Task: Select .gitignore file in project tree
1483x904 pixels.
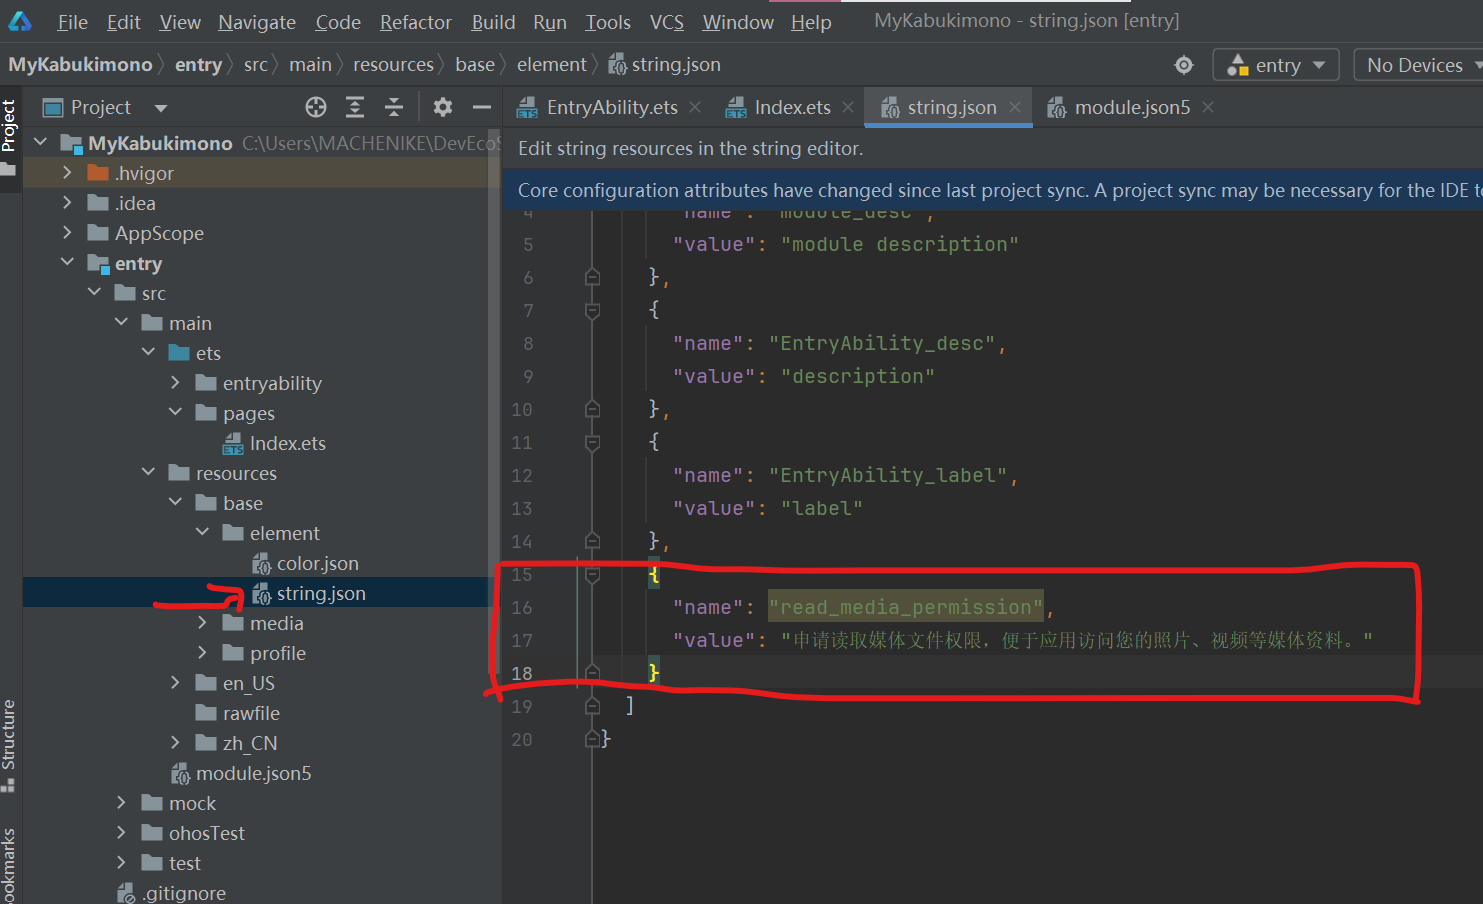Action: [x=184, y=893]
